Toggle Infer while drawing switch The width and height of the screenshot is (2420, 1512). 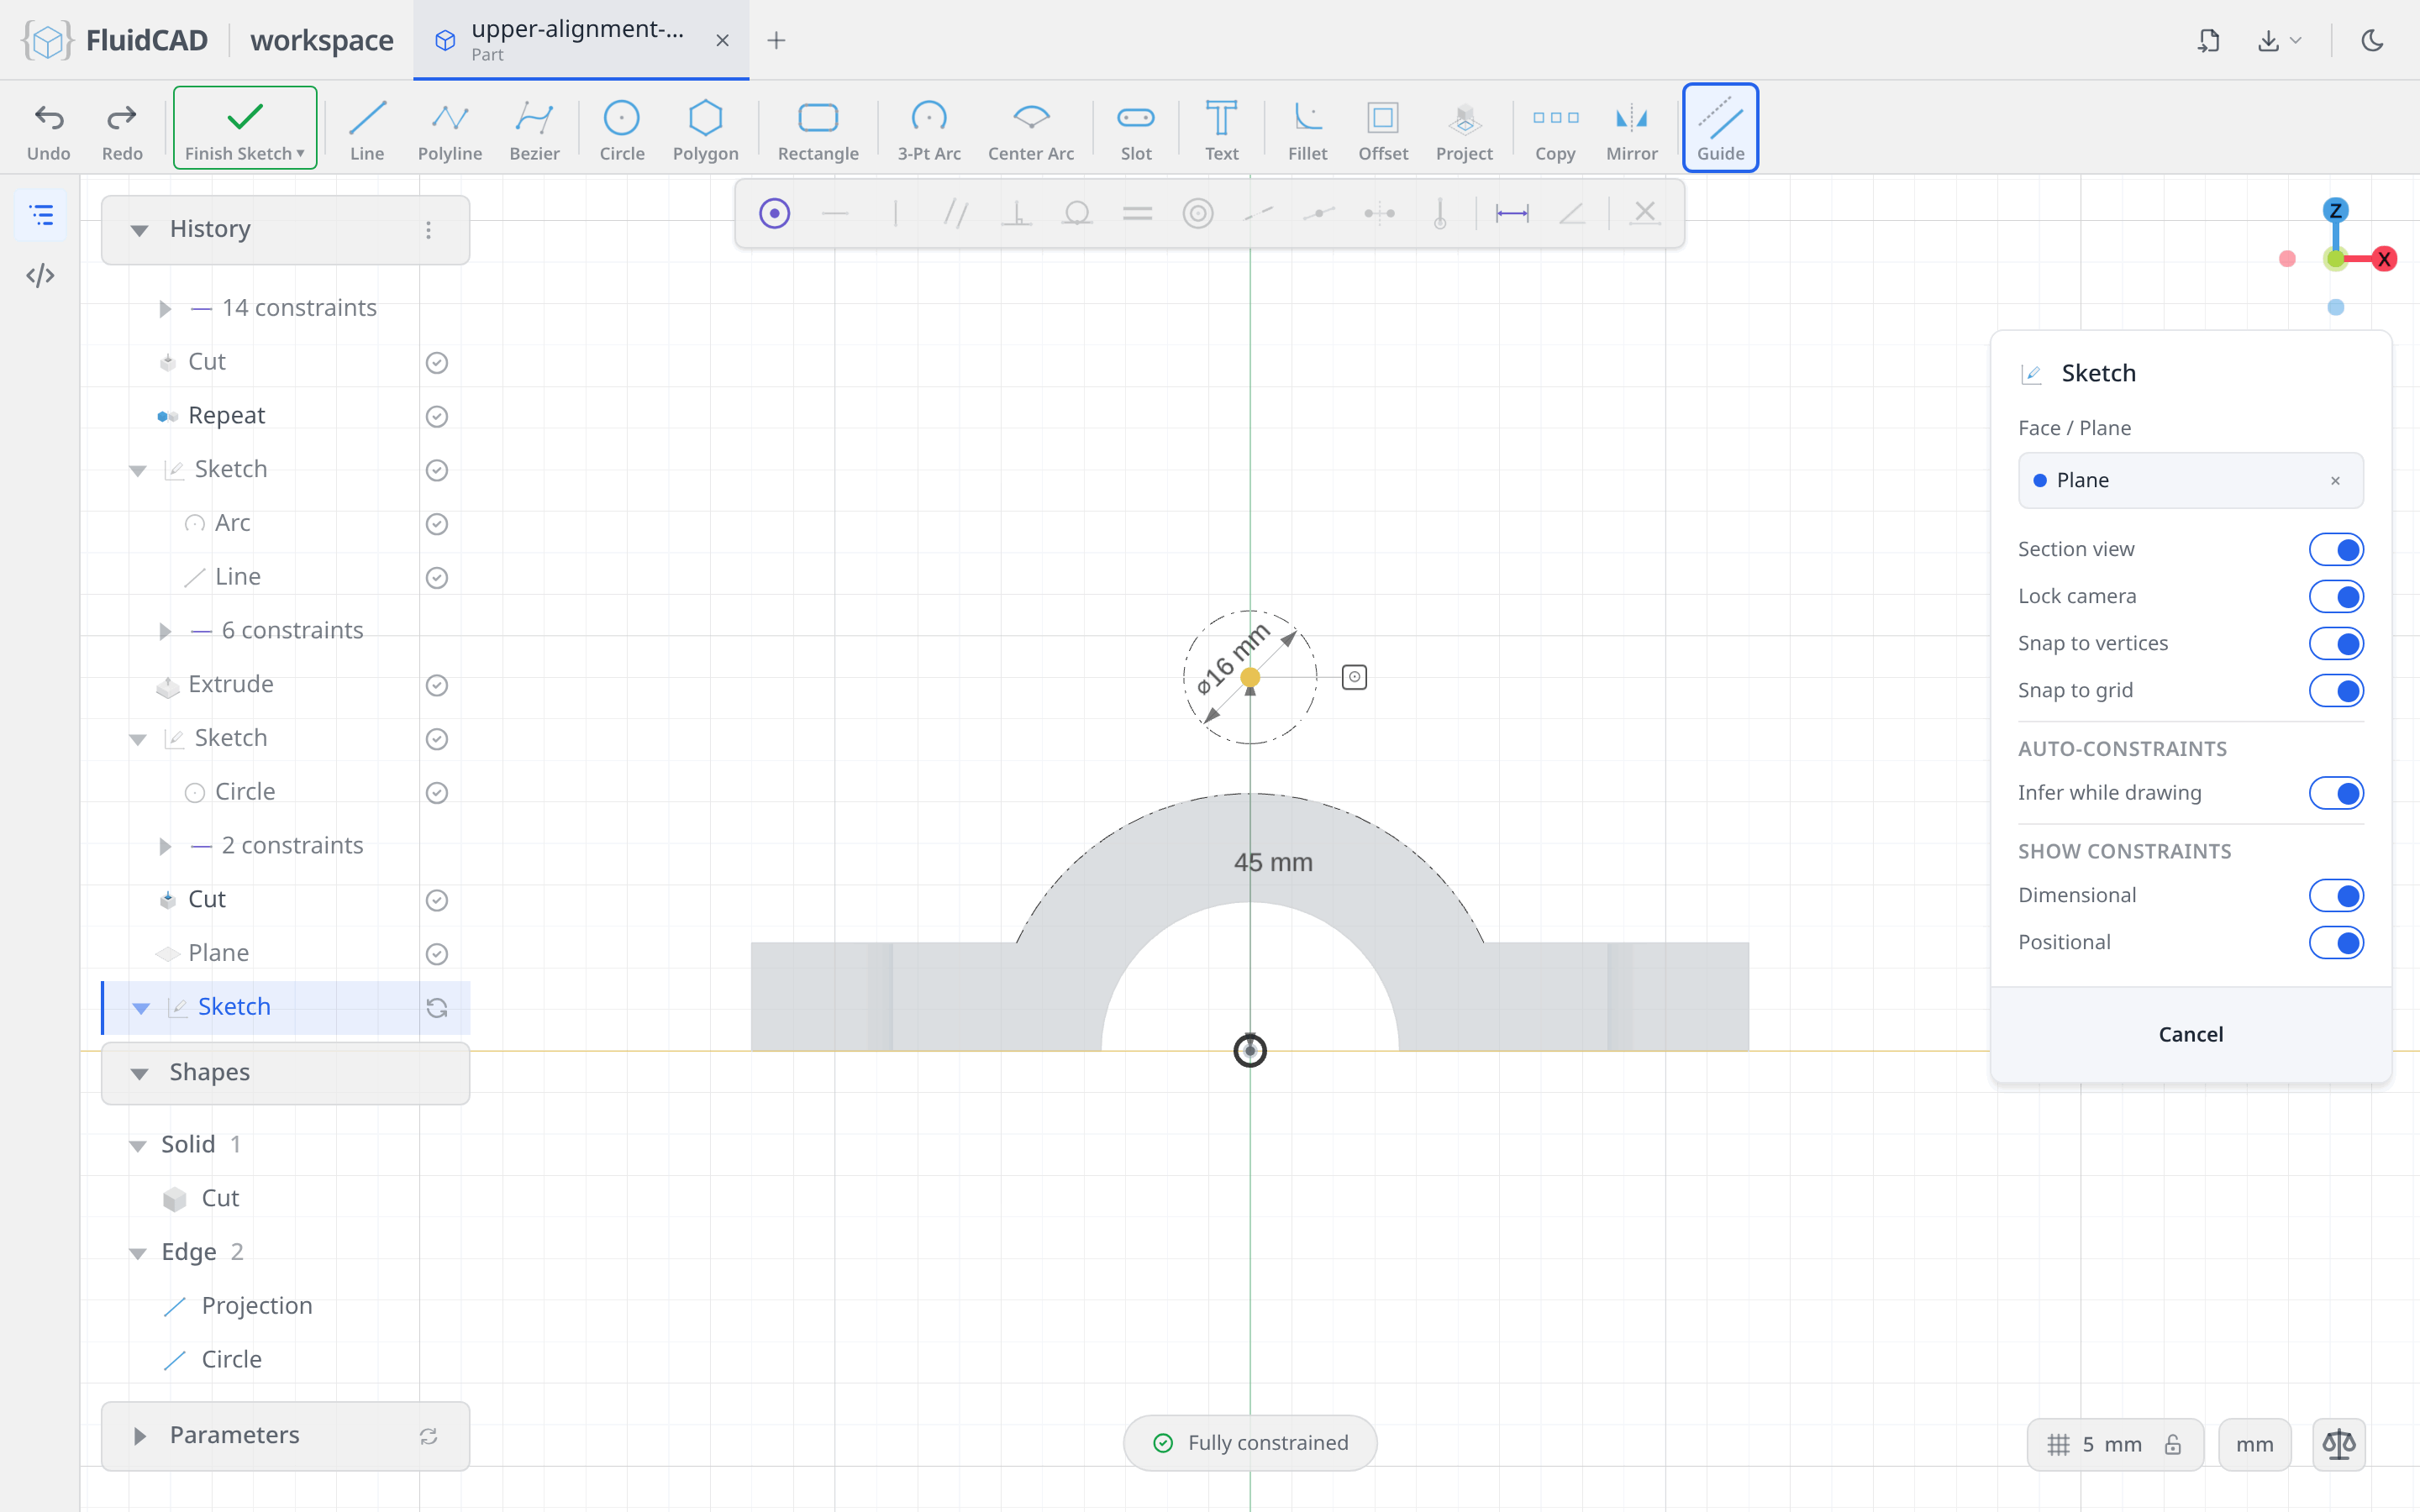click(2336, 793)
